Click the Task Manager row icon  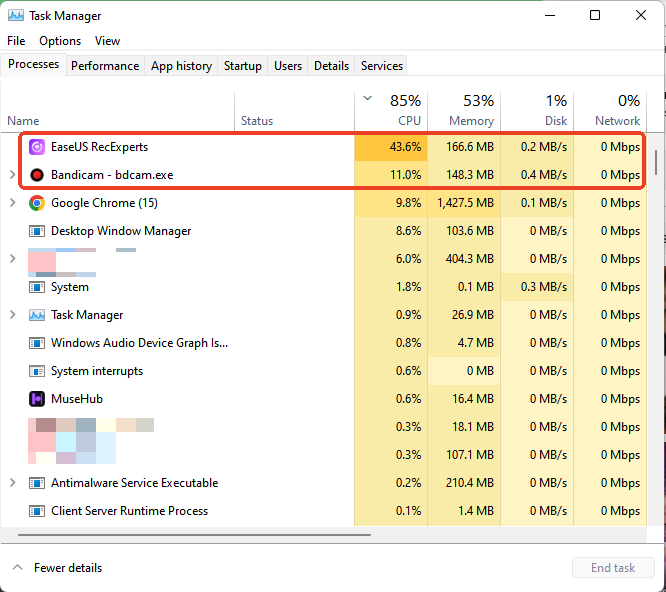37,315
